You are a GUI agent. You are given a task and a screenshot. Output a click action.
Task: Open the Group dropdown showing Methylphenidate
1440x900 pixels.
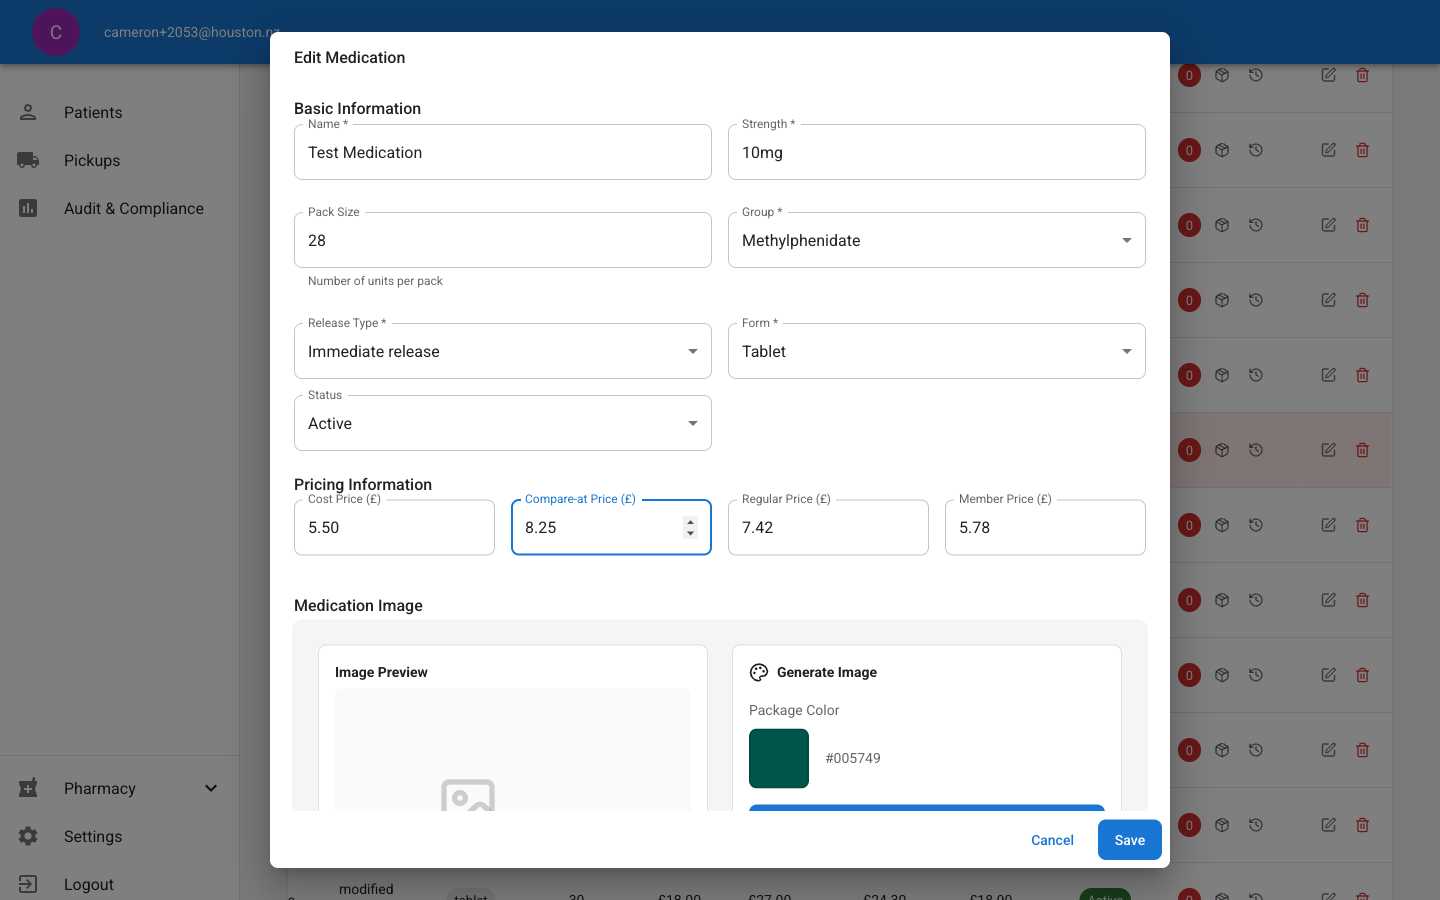pyautogui.click(x=937, y=240)
